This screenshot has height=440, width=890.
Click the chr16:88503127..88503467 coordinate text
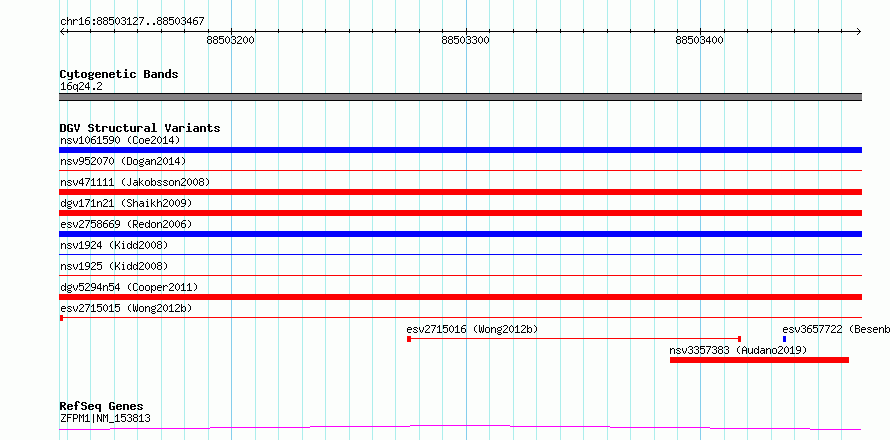[x=132, y=22]
